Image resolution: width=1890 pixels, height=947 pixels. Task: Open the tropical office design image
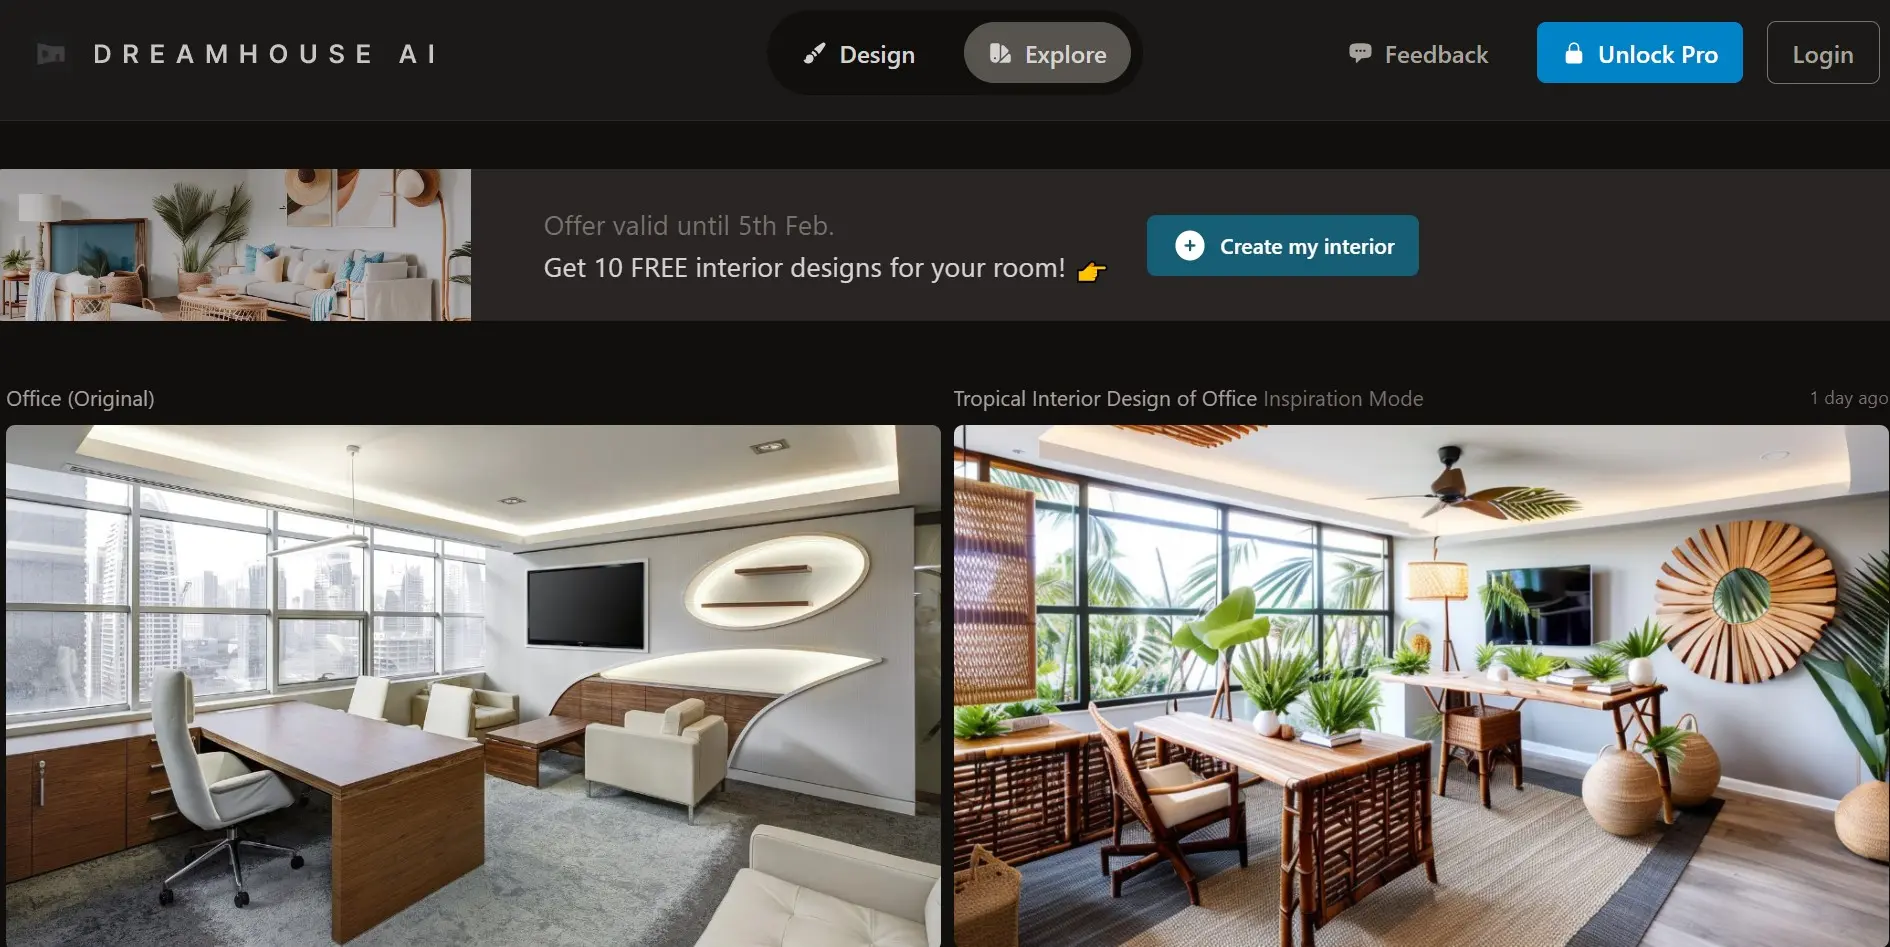click(1421, 686)
